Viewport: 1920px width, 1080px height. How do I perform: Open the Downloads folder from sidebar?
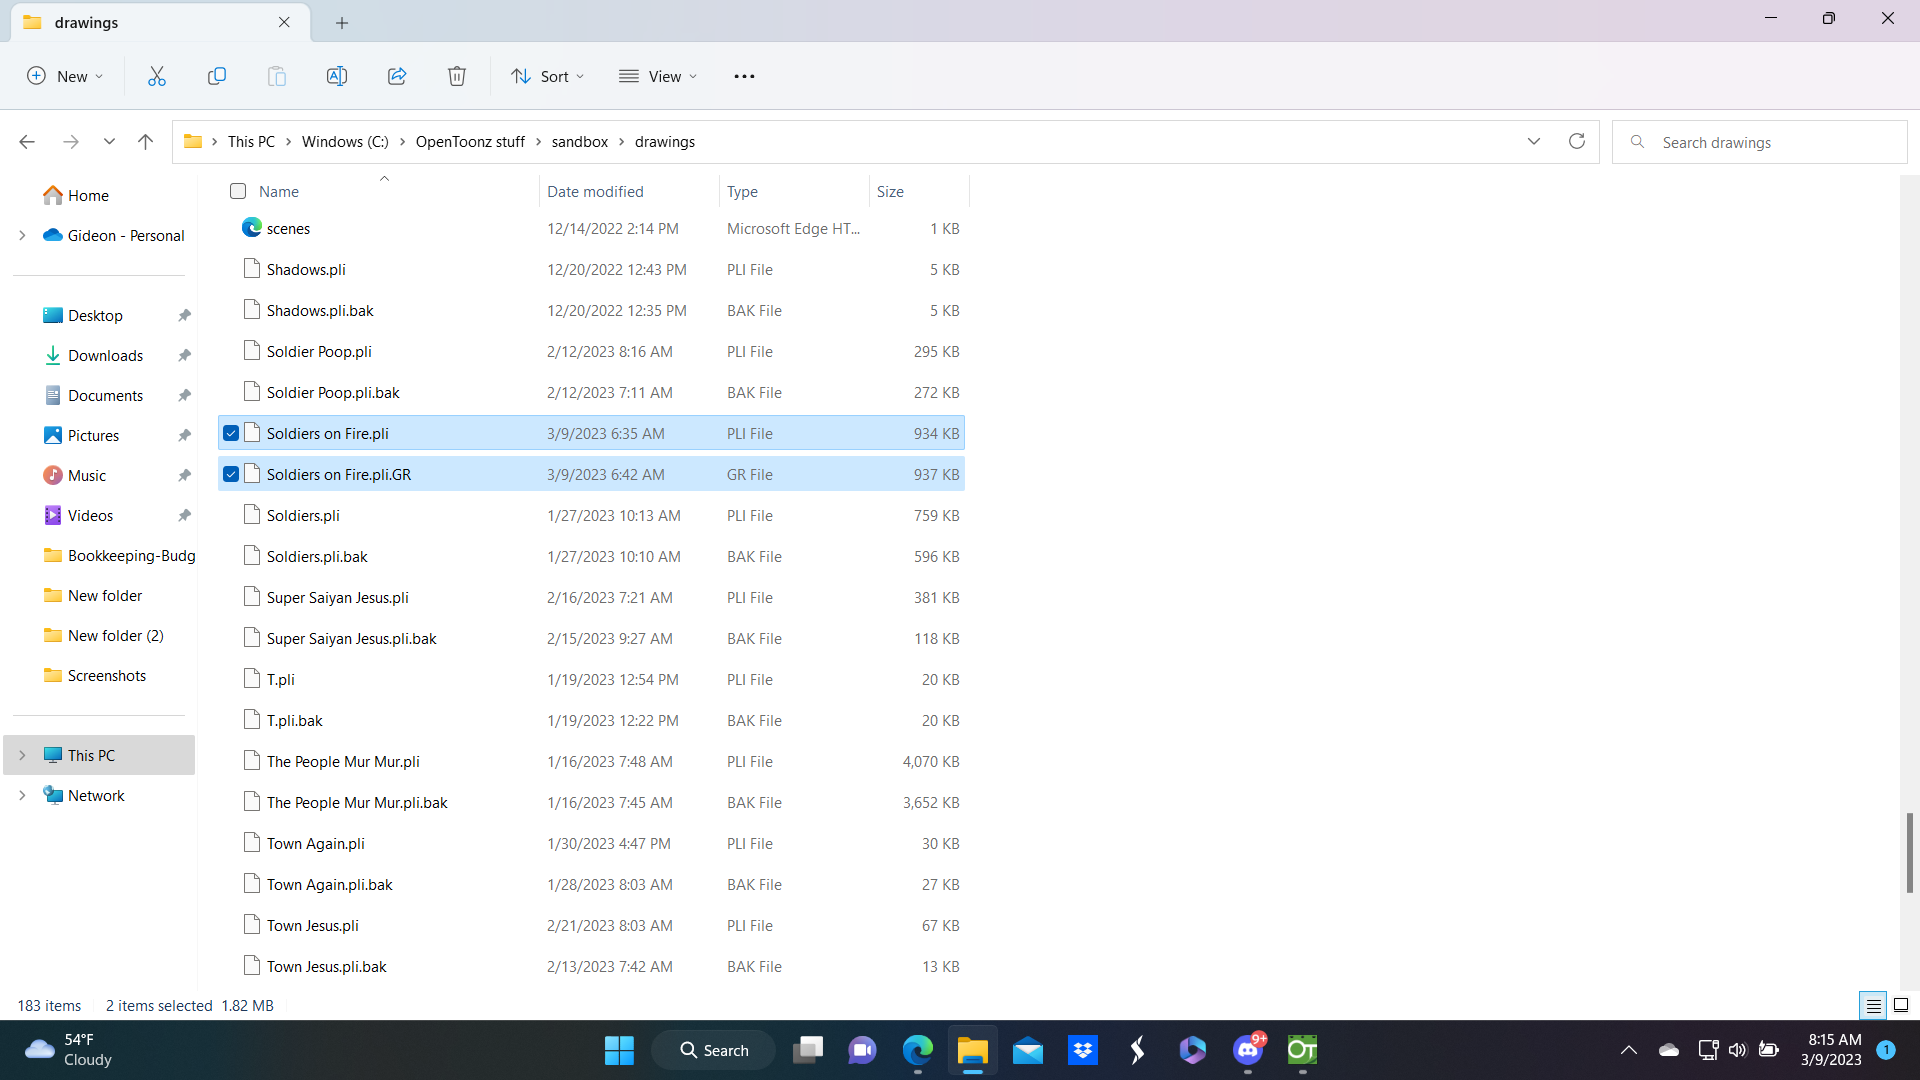(x=105, y=355)
